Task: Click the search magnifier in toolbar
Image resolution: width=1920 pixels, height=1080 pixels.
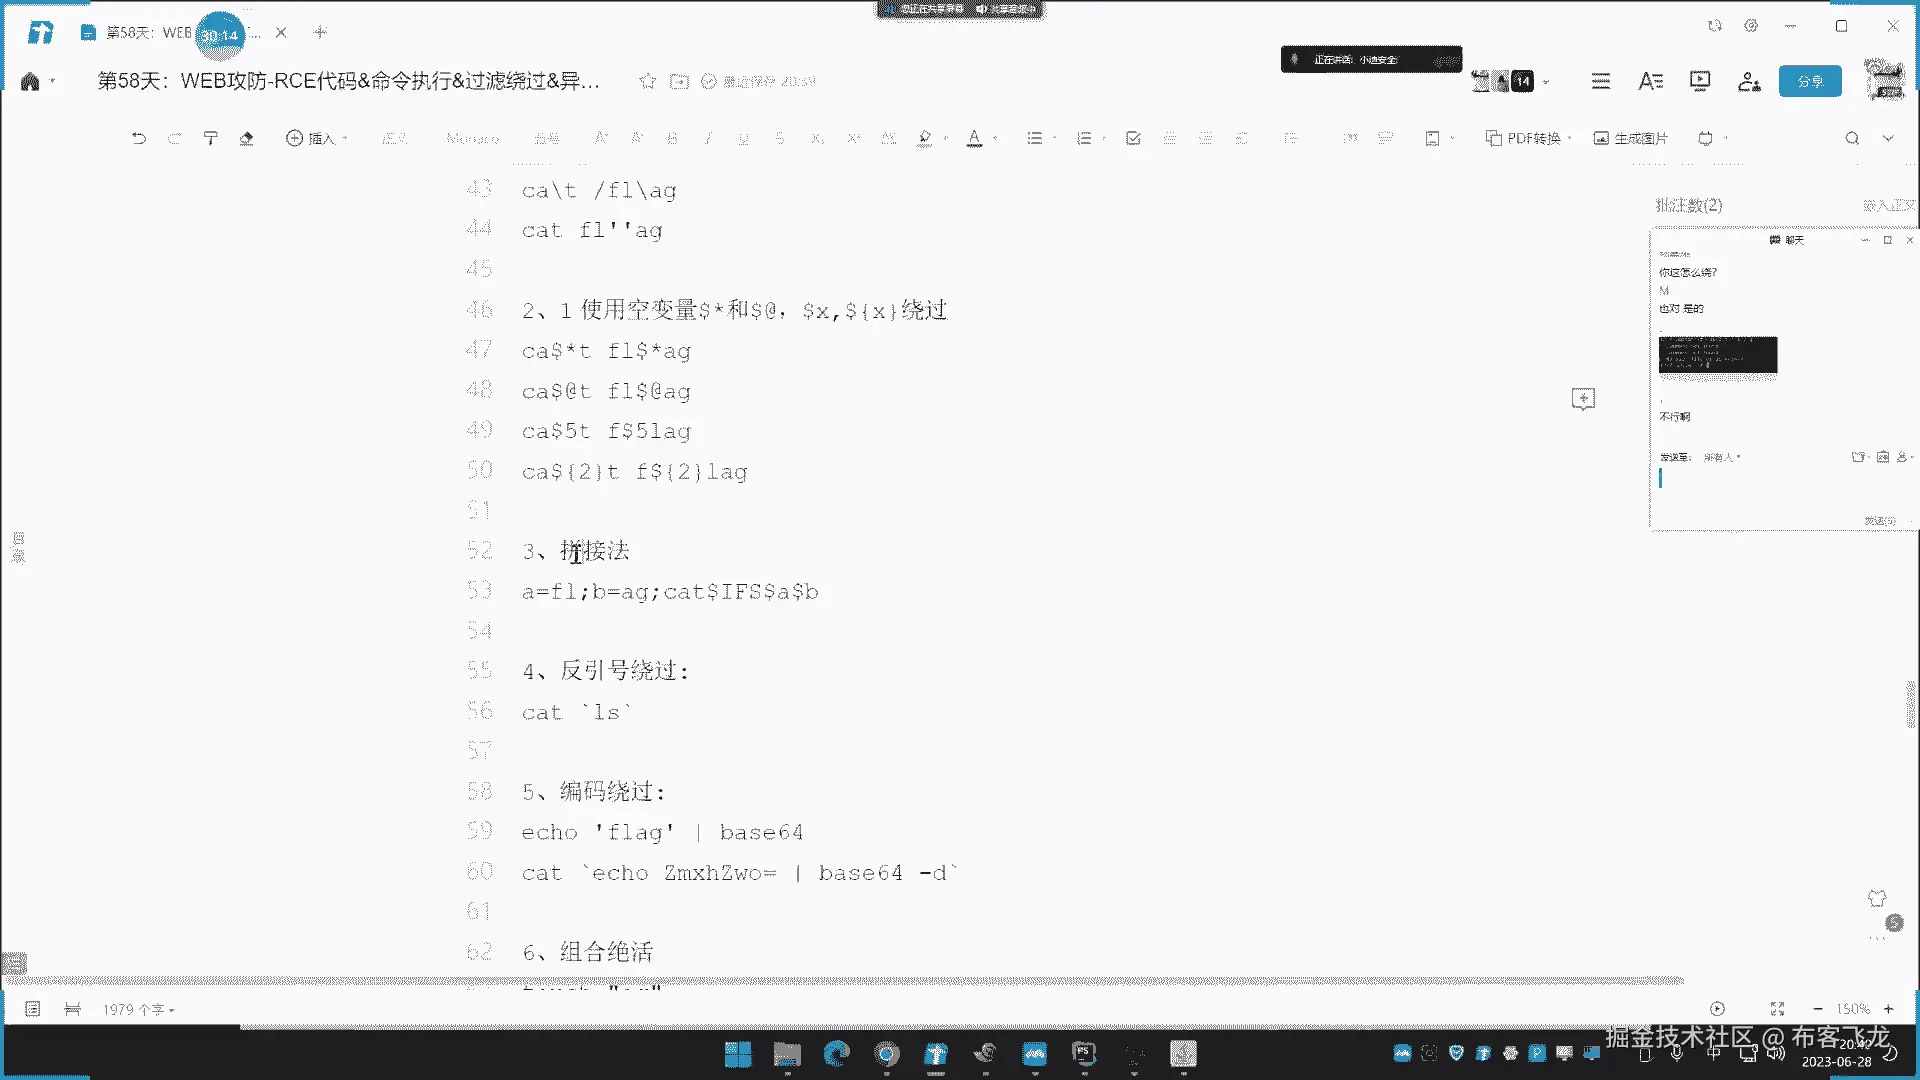Action: (1852, 138)
